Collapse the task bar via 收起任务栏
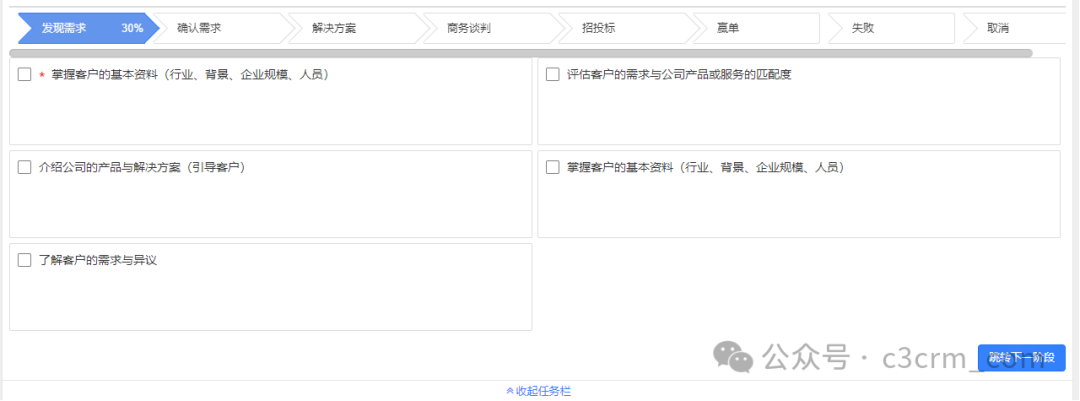This screenshot has width=1080, height=401. click(x=539, y=391)
